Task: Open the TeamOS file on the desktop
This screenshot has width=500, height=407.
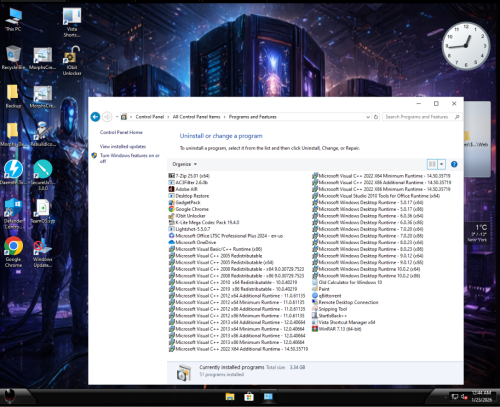Action: (43, 211)
